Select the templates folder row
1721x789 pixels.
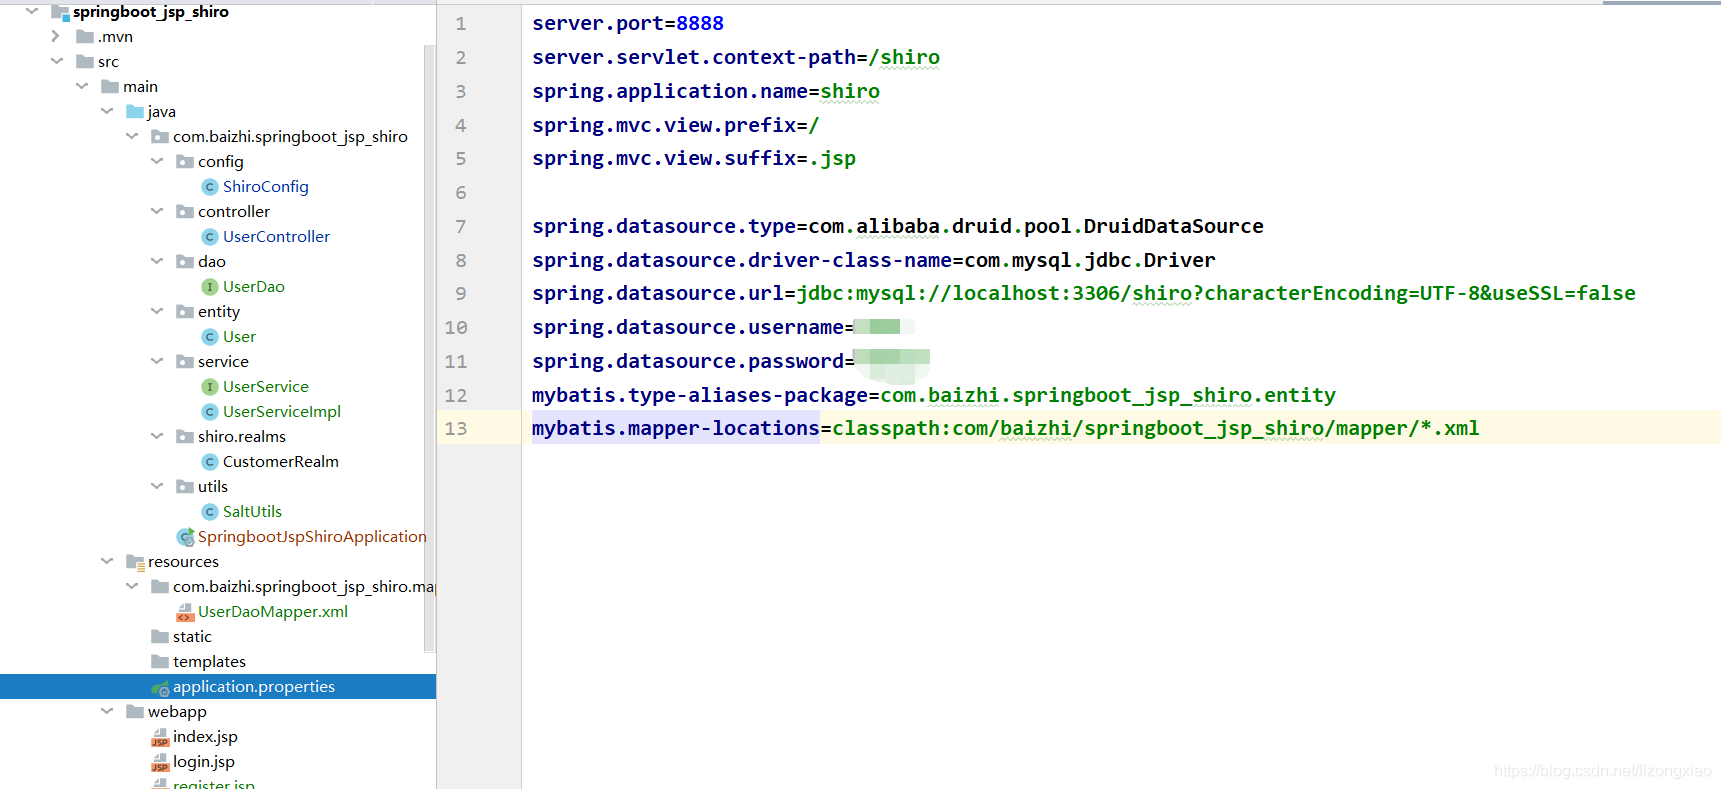218,662
